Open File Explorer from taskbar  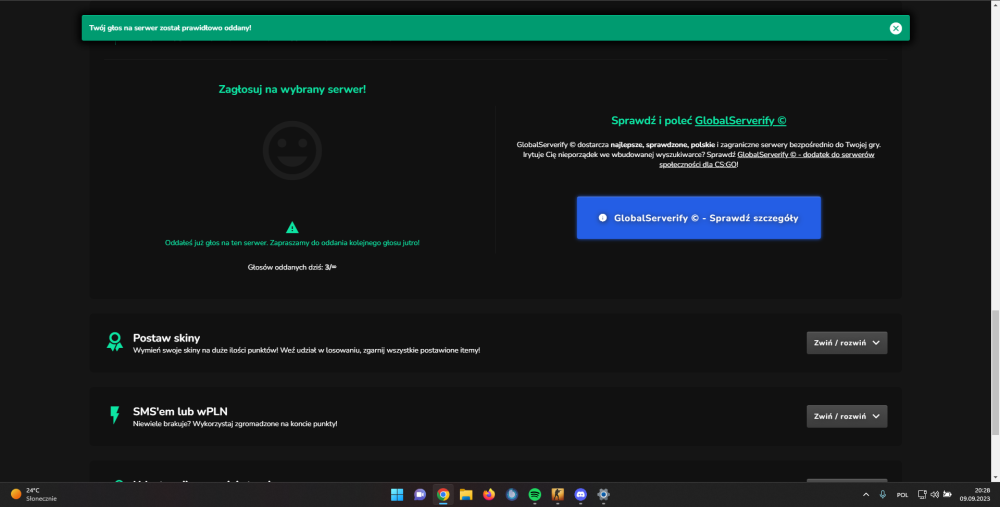pyautogui.click(x=466, y=495)
